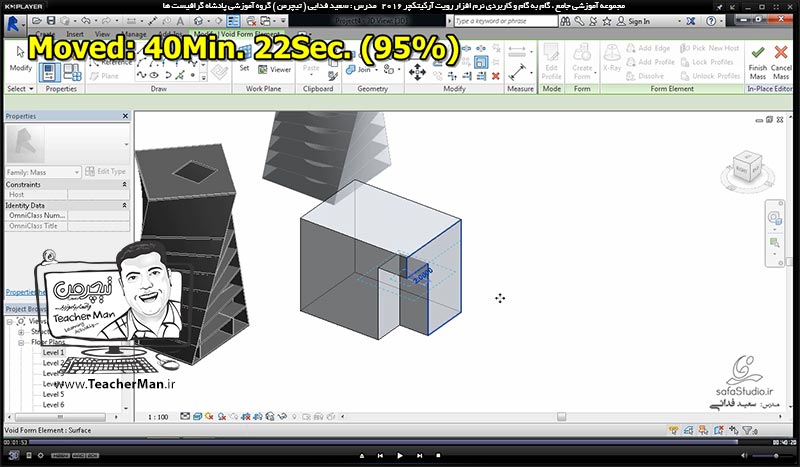Click the Aligned Dimension icon in Measure panel
800x467 pixels.
517,51
